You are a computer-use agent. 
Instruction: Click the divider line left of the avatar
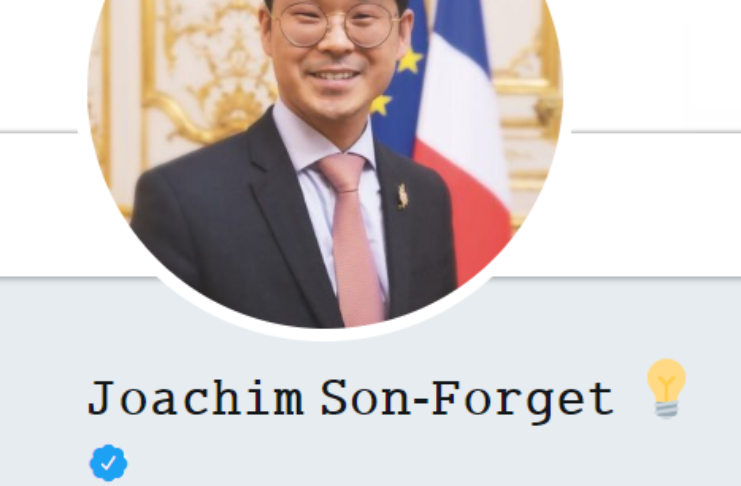pyautogui.click(x=39, y=132)
